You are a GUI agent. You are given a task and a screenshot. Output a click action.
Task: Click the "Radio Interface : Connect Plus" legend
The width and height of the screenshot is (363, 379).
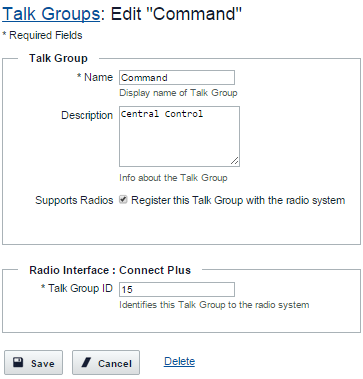click(x=110, y=270)
